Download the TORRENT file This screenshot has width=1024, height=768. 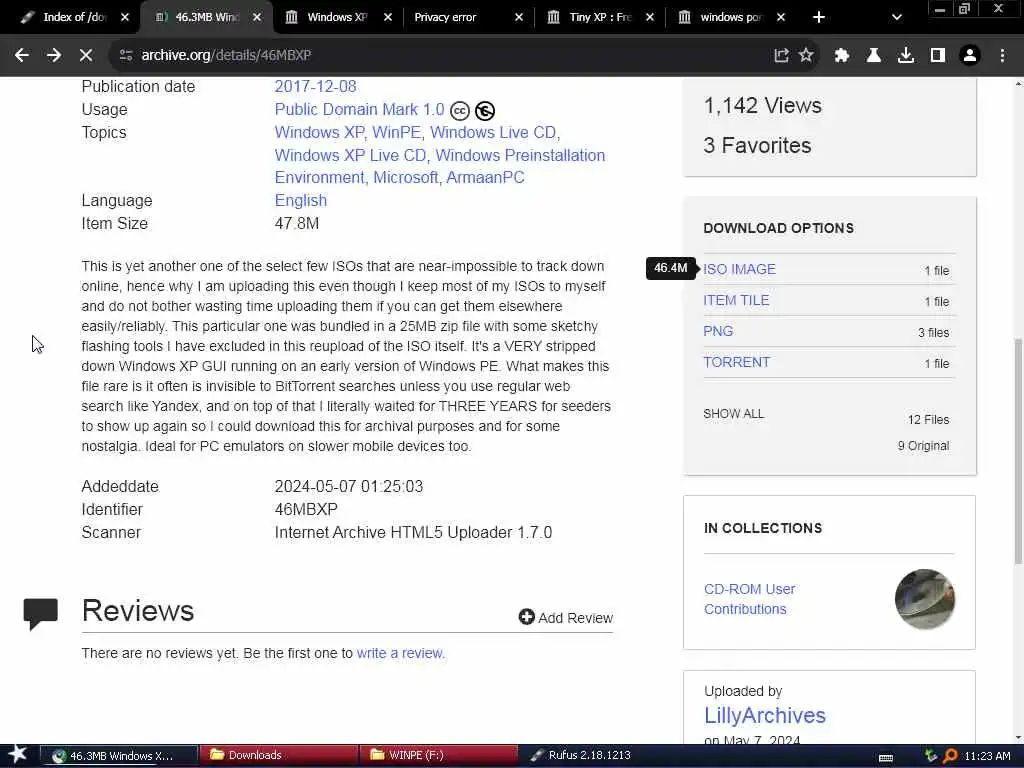click(x=737, y=362)
